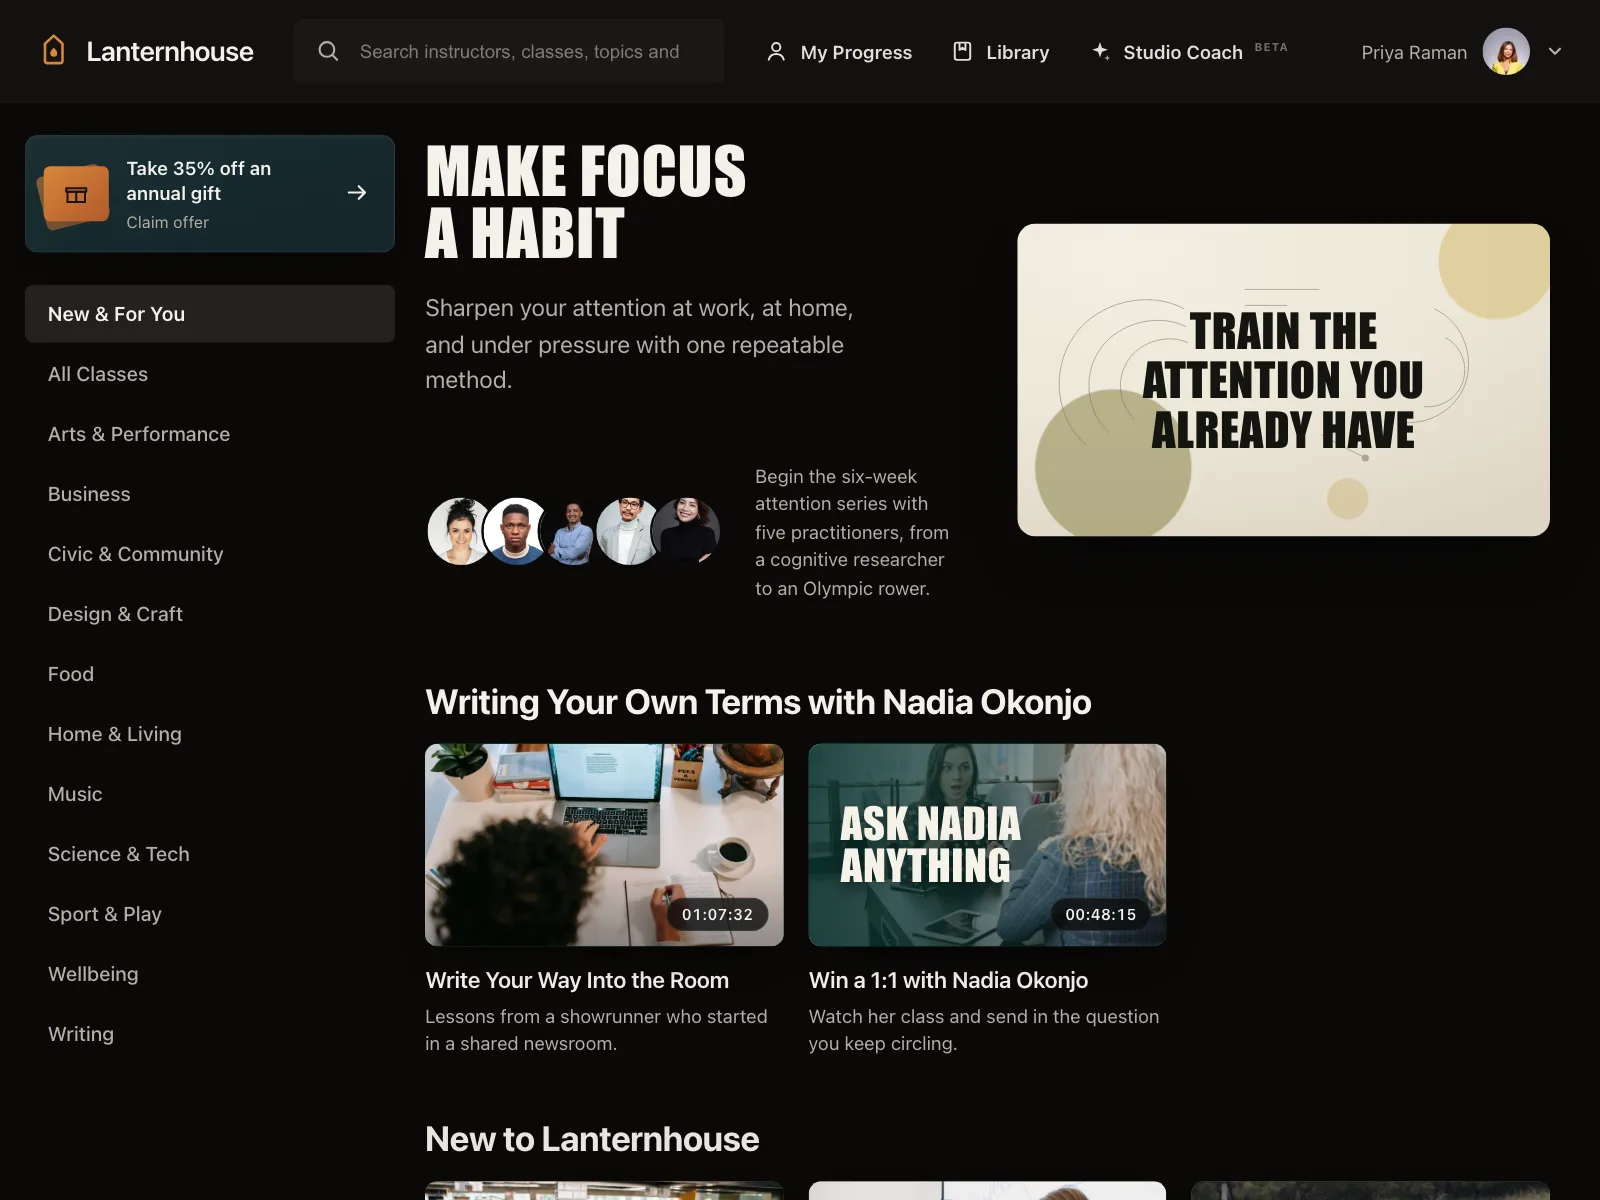Click the first practitioner avatar with hair bun
This screenshot has height=1200, width=1600.
459,531
